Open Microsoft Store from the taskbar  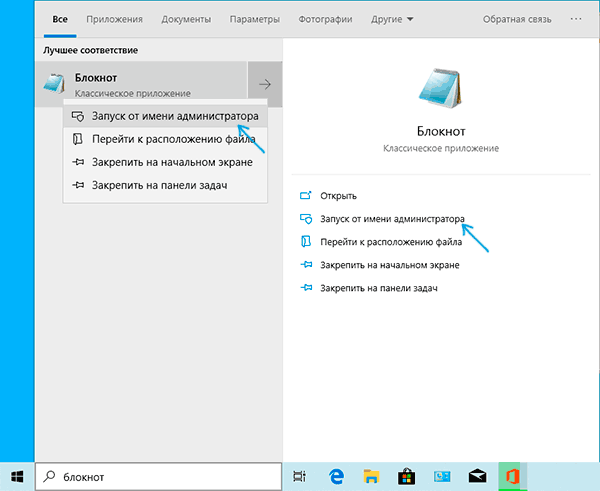pyautogui.click(x=406, y=477)
